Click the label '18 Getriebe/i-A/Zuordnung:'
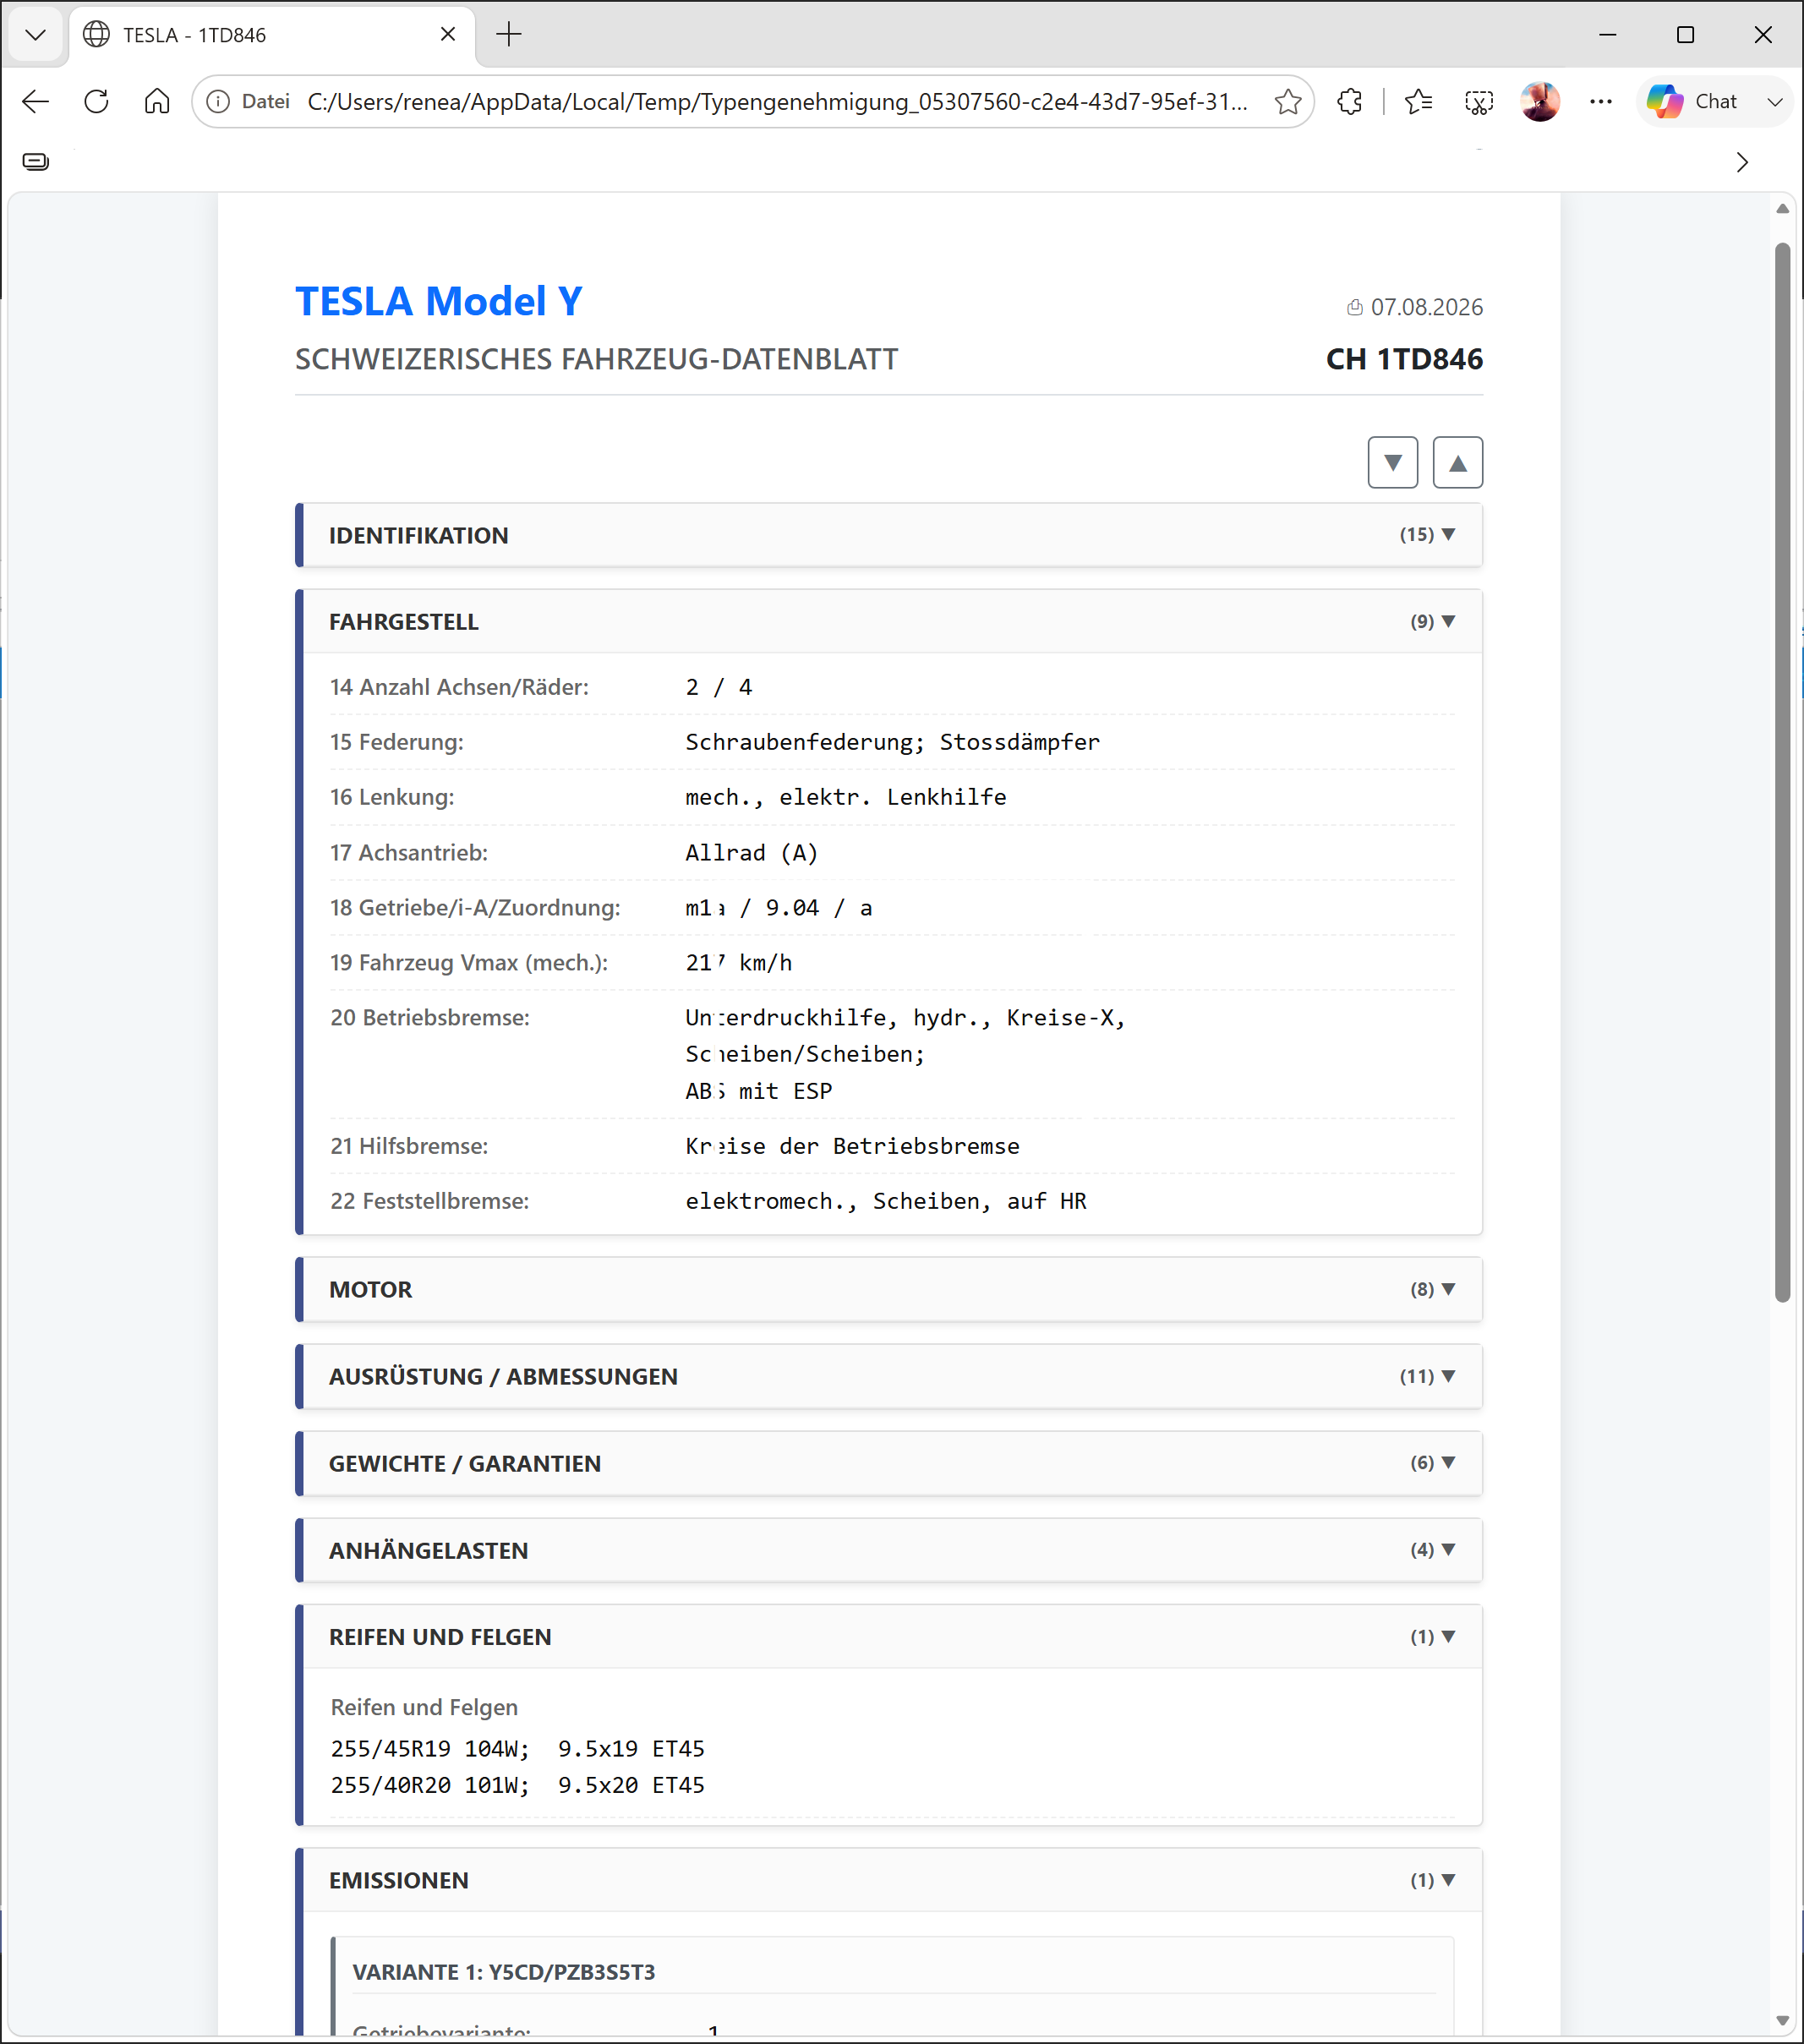 coord(475,907)
